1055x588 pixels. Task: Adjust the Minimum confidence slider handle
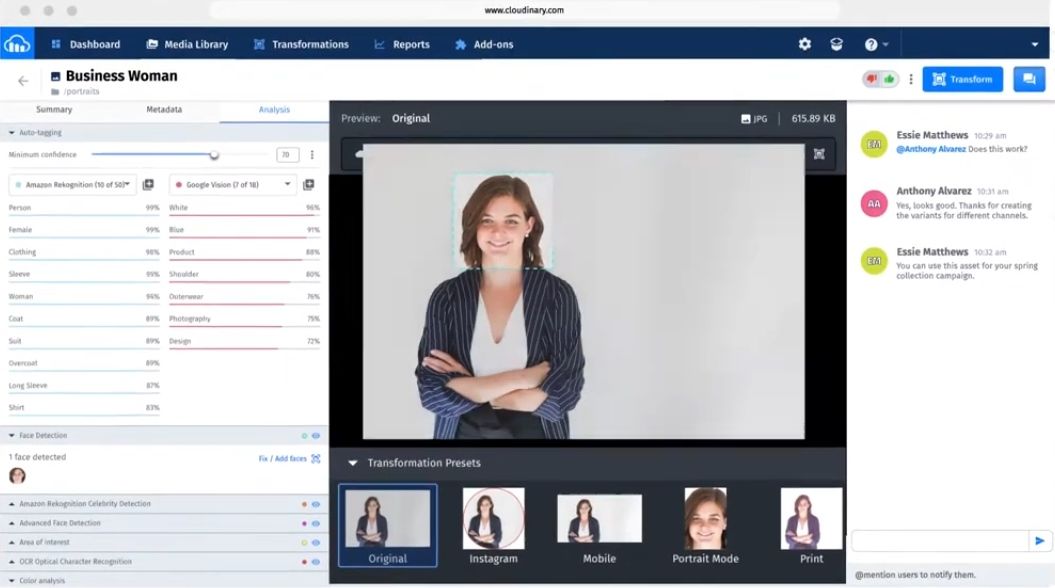tap(214, 155)
